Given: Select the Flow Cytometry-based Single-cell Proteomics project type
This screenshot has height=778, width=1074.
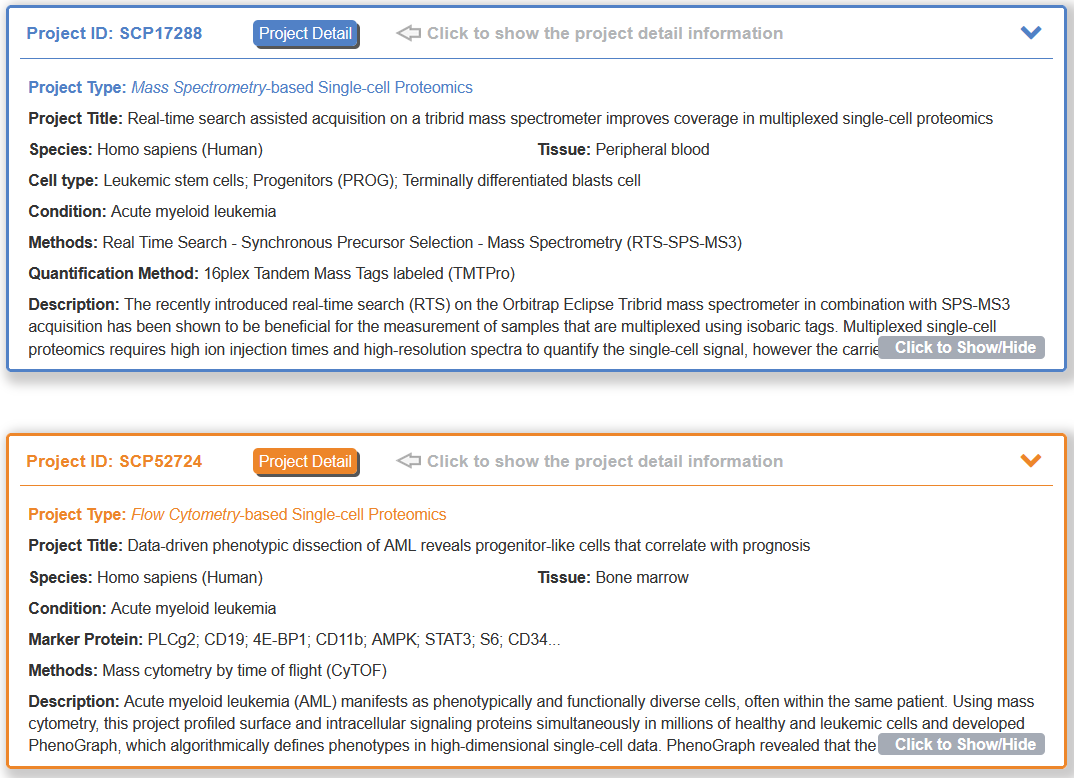Looking at the screenshot, I should [288, 515].
